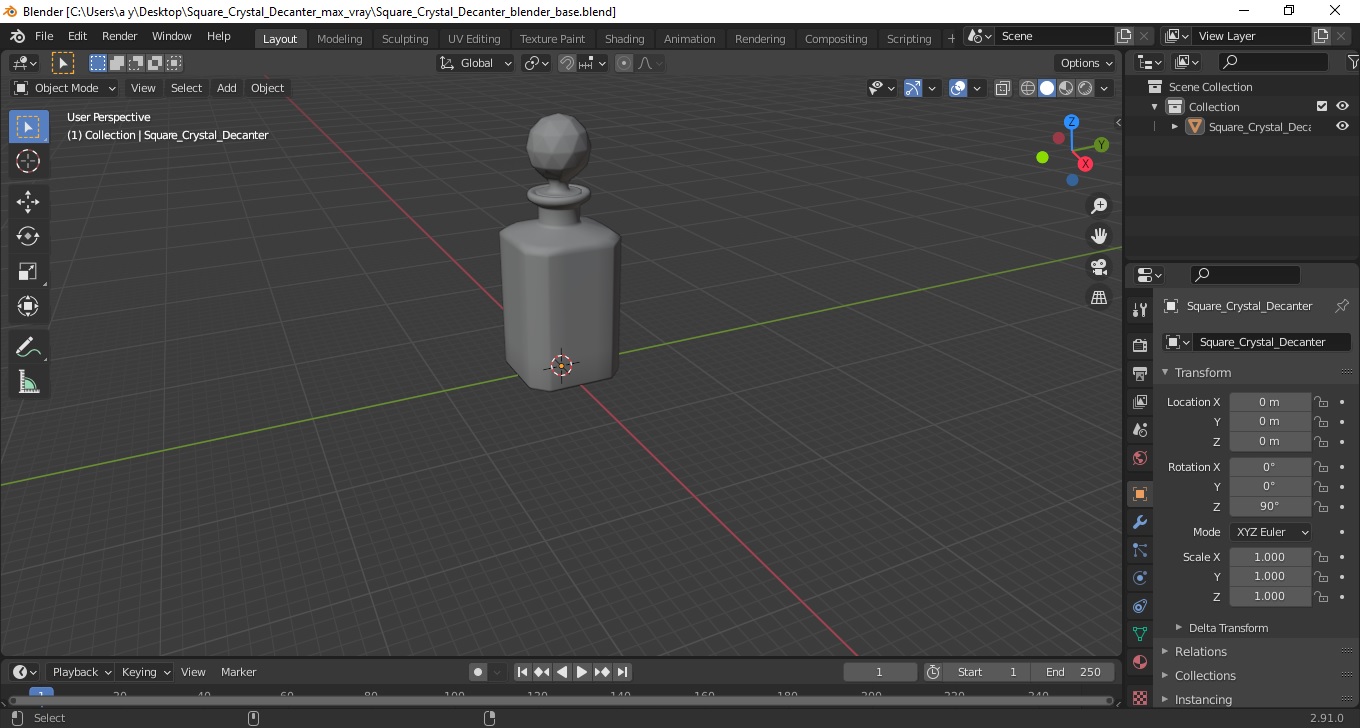Viewport: 1360px width, 728px height.
Task: Toggle X-ray mode button
Action: click(x=1003, y=88)
